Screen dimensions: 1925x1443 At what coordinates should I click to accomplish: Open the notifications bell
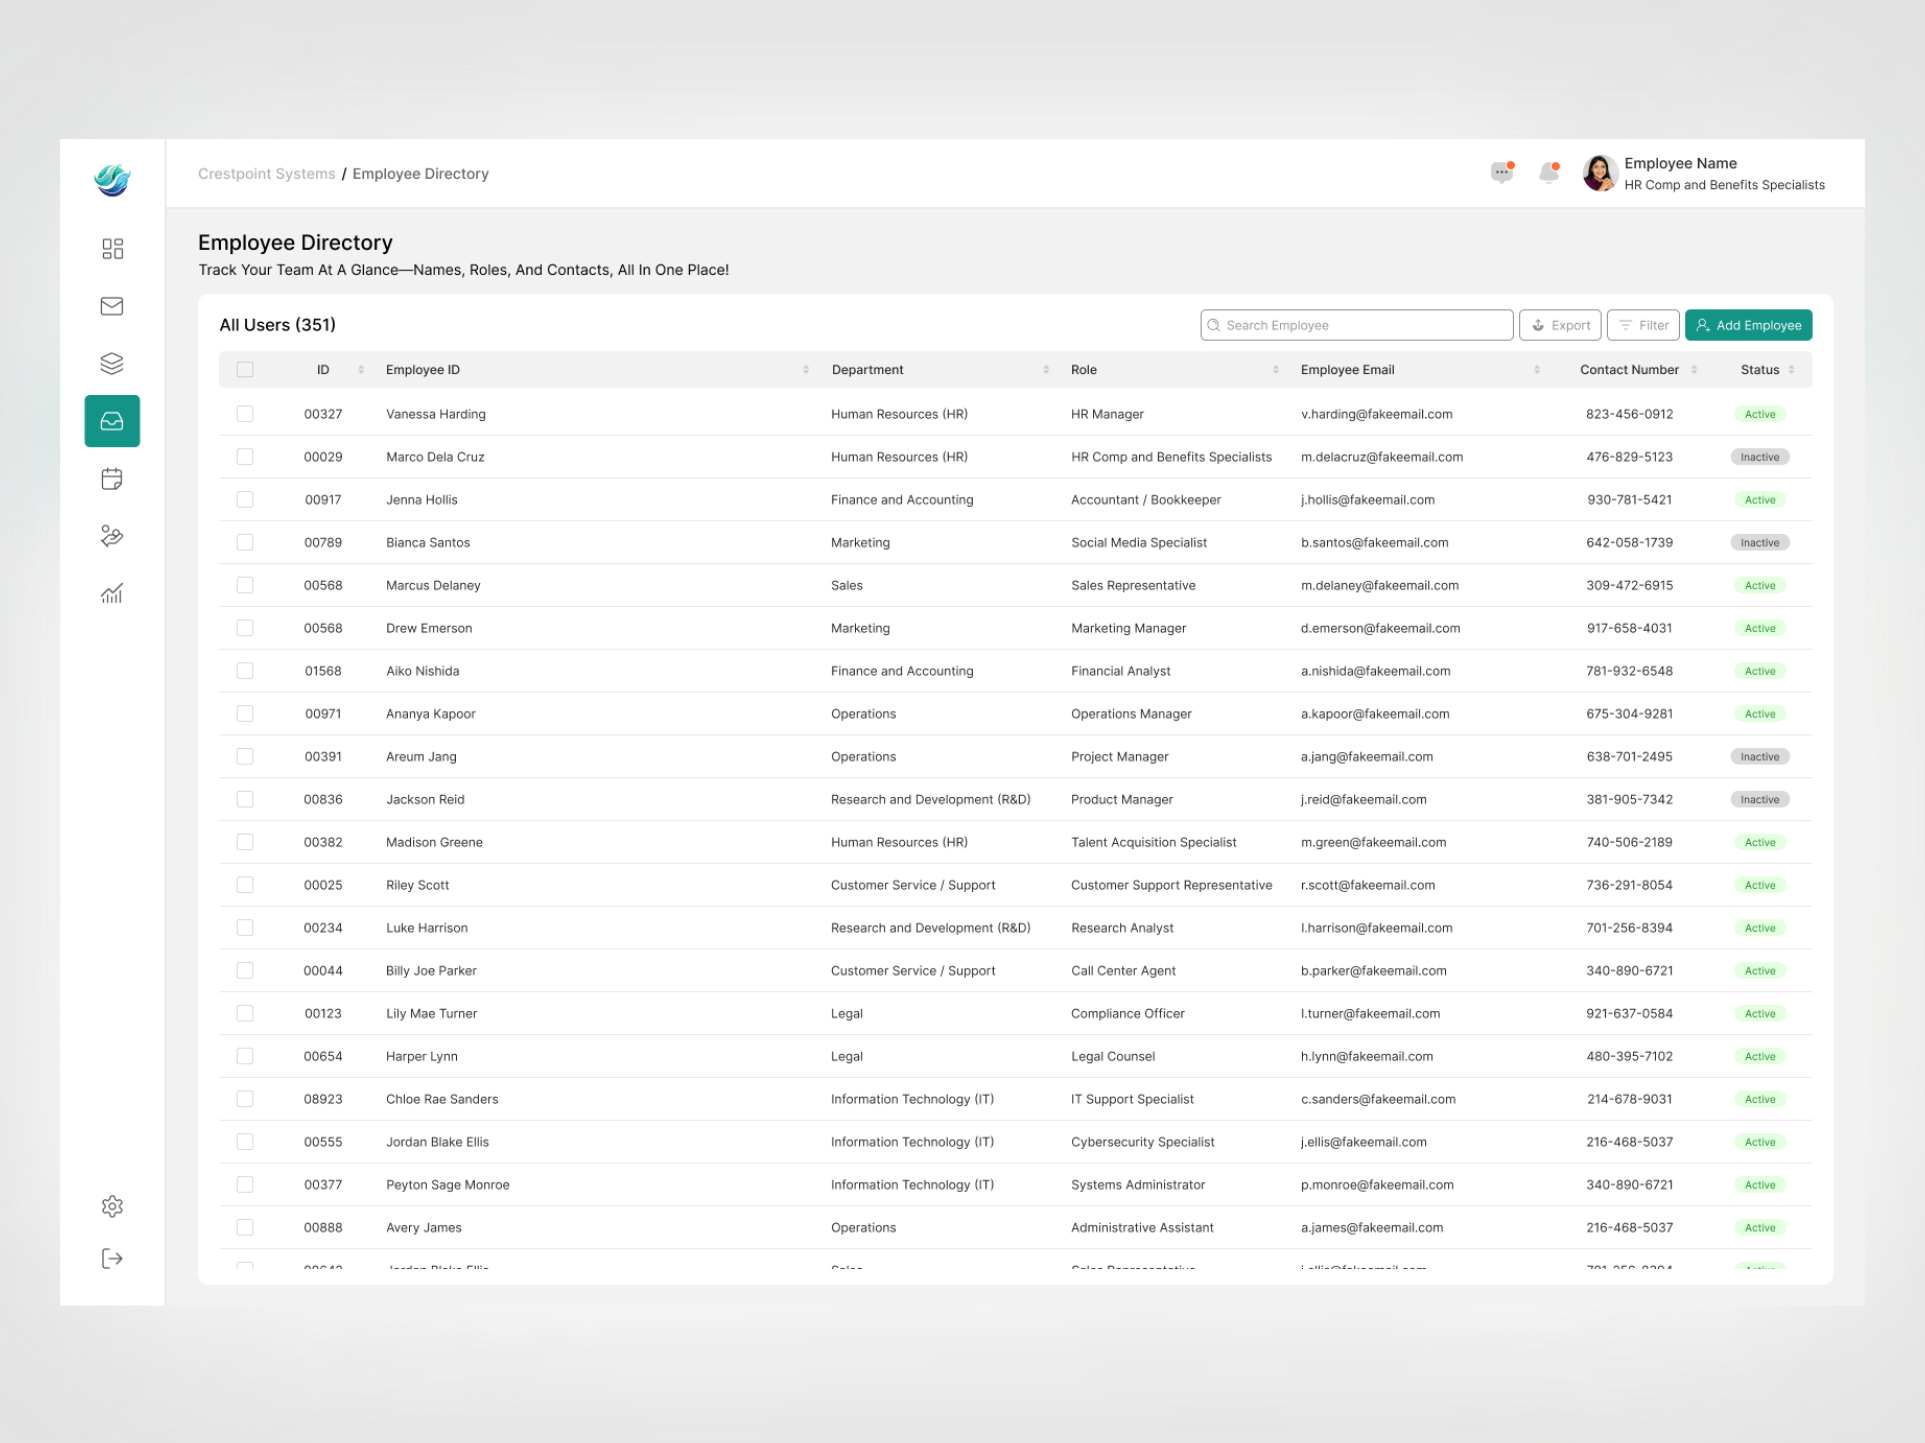point(1548,172)
